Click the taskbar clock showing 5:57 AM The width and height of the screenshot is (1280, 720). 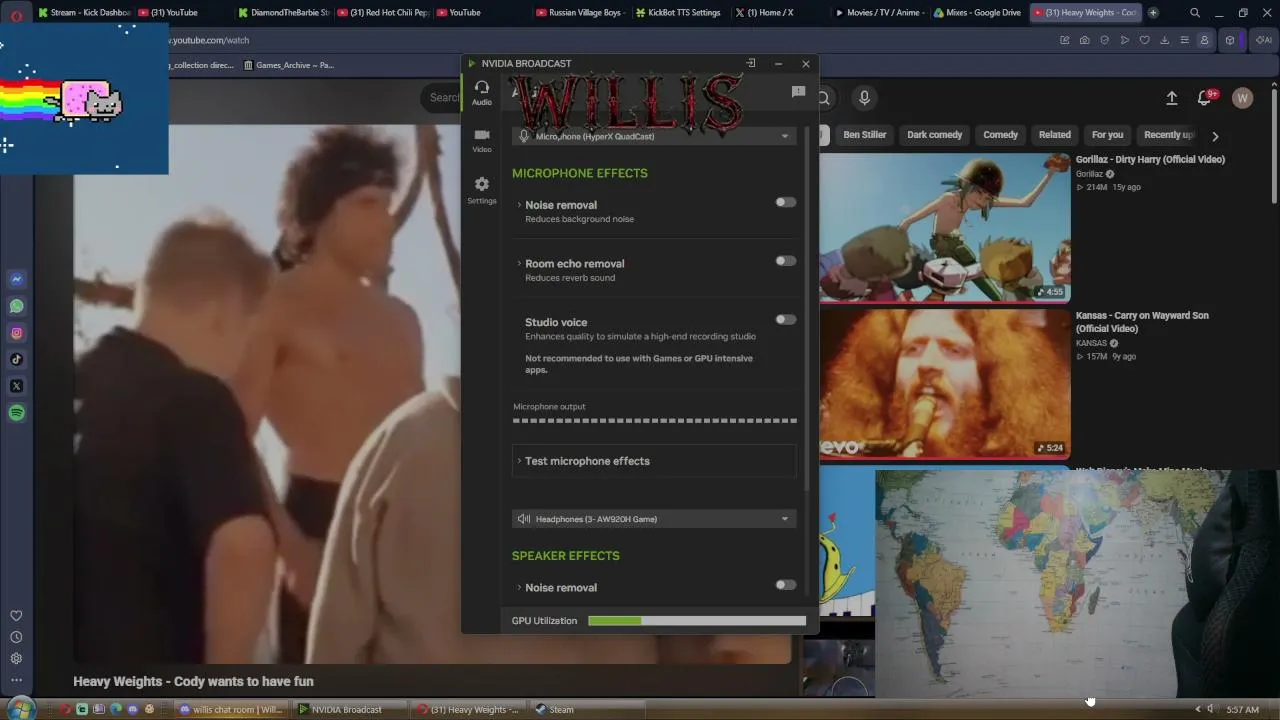[x=1243, y=710]
